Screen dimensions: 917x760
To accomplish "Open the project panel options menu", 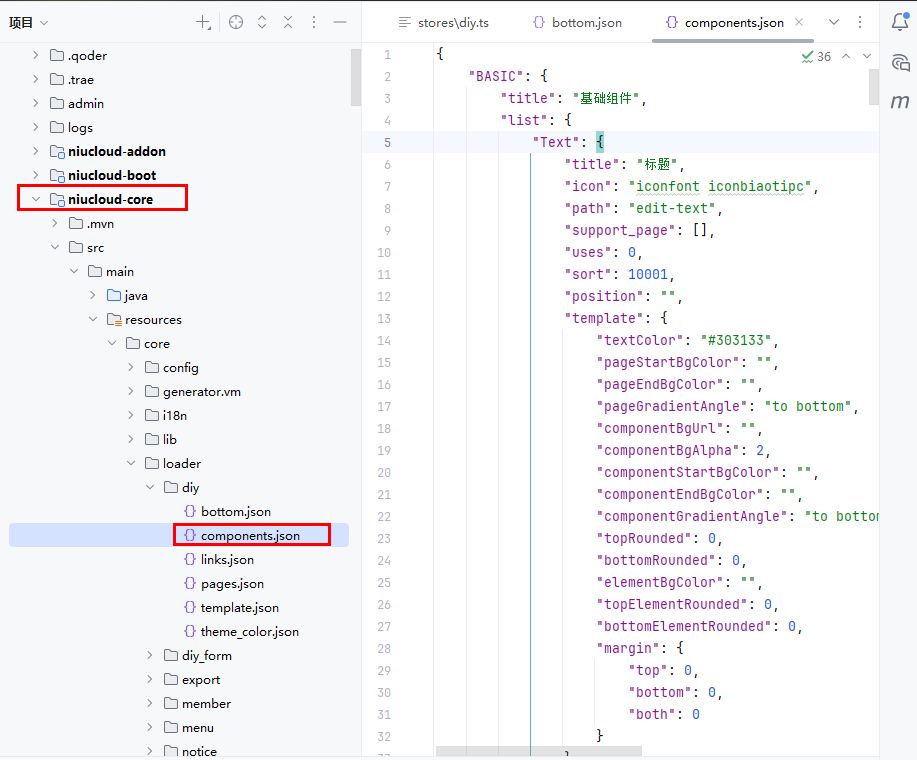I will [x=314, y=22].
